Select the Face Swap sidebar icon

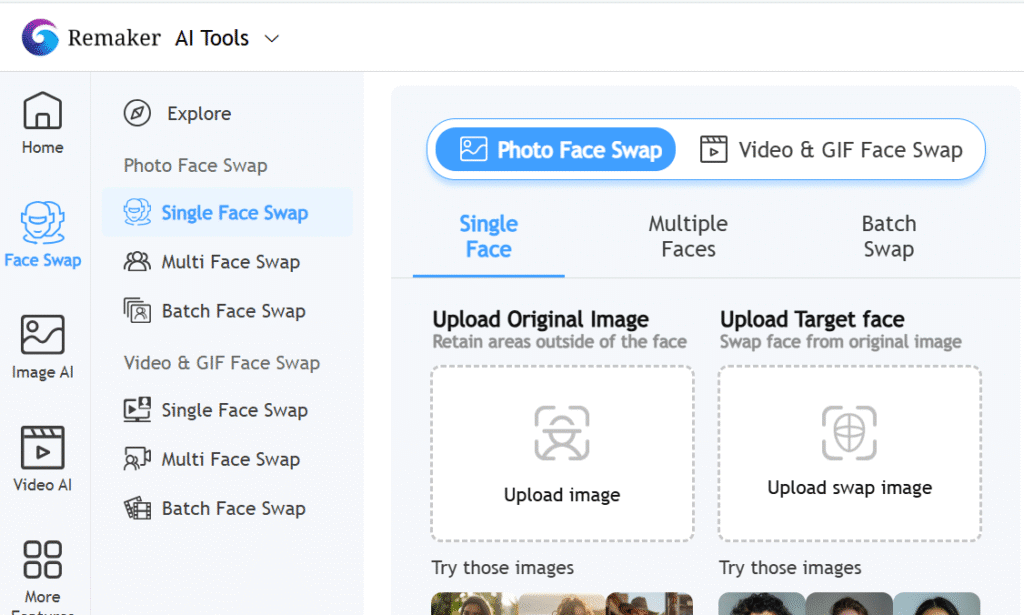[43, 233]
